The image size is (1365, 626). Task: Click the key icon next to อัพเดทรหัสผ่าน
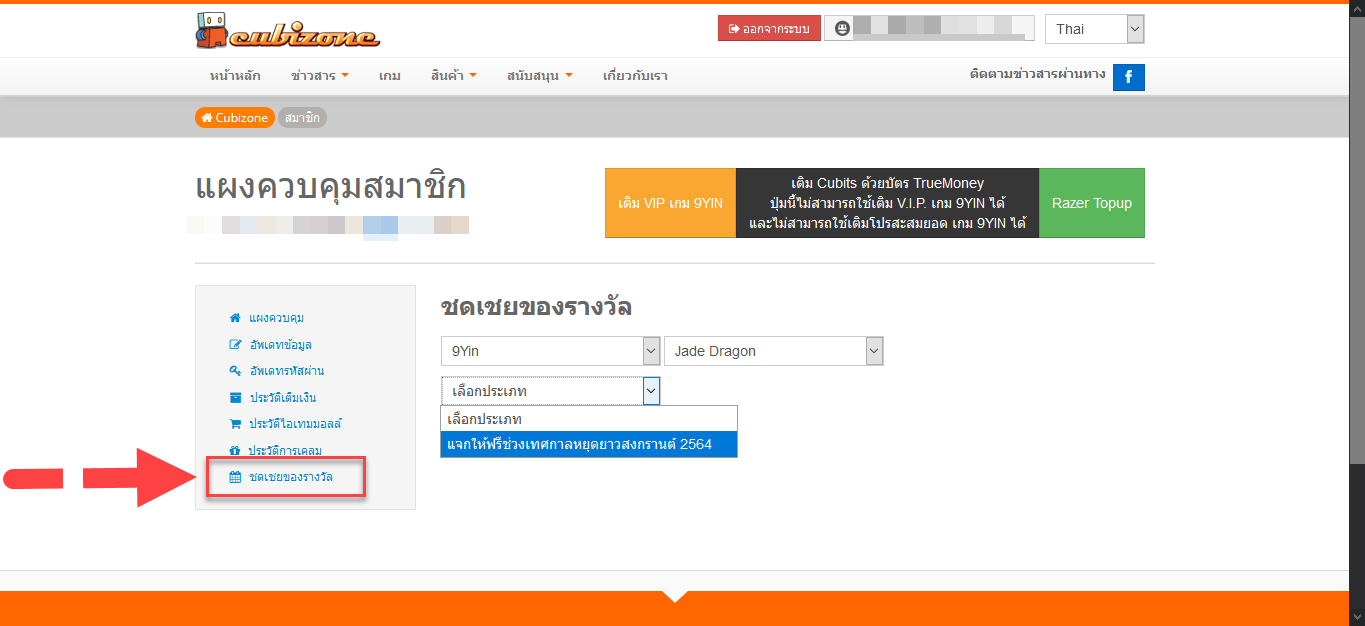tap(235, 371)
